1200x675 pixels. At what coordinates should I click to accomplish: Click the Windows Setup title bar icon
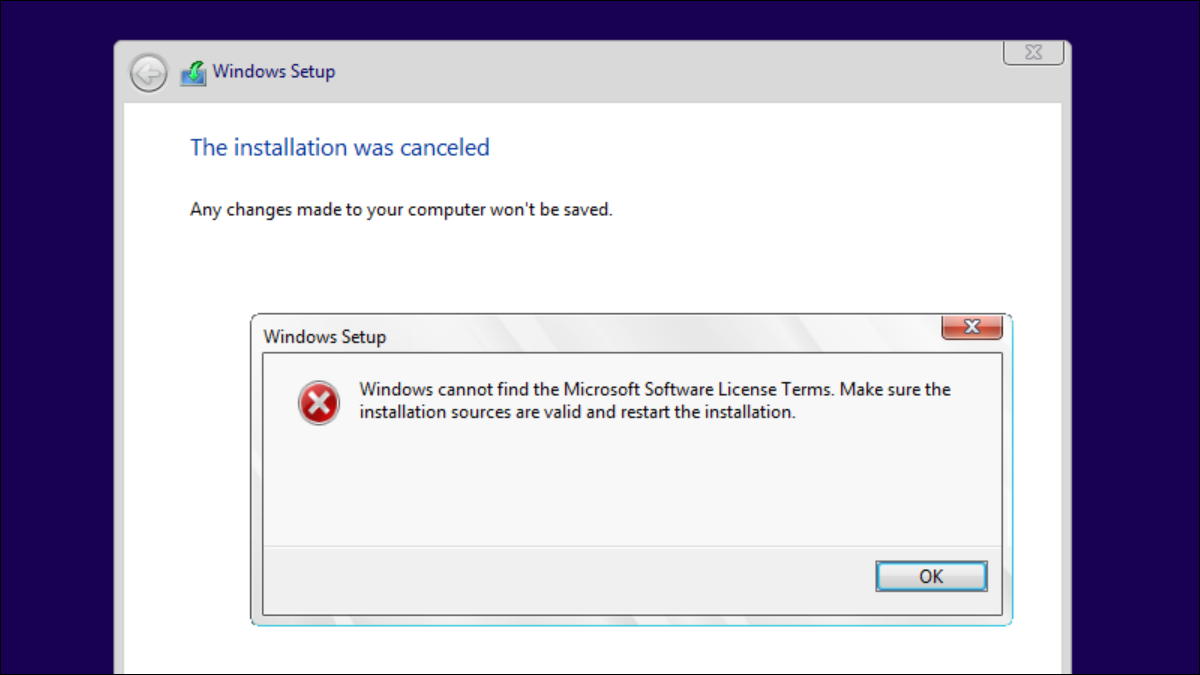click(193, 73)
